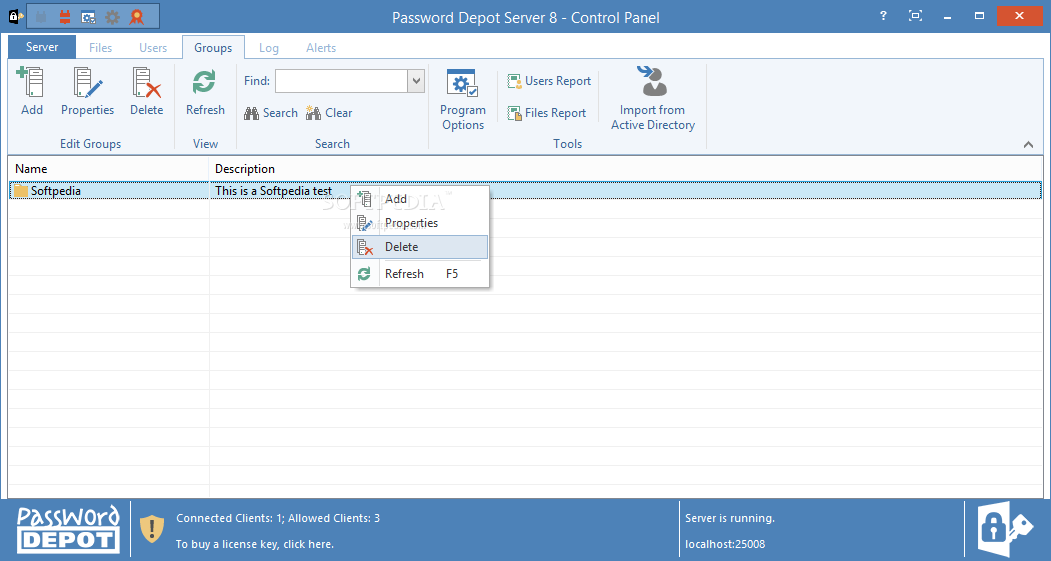Open the Find dropdown arrow

click(416, 81)
